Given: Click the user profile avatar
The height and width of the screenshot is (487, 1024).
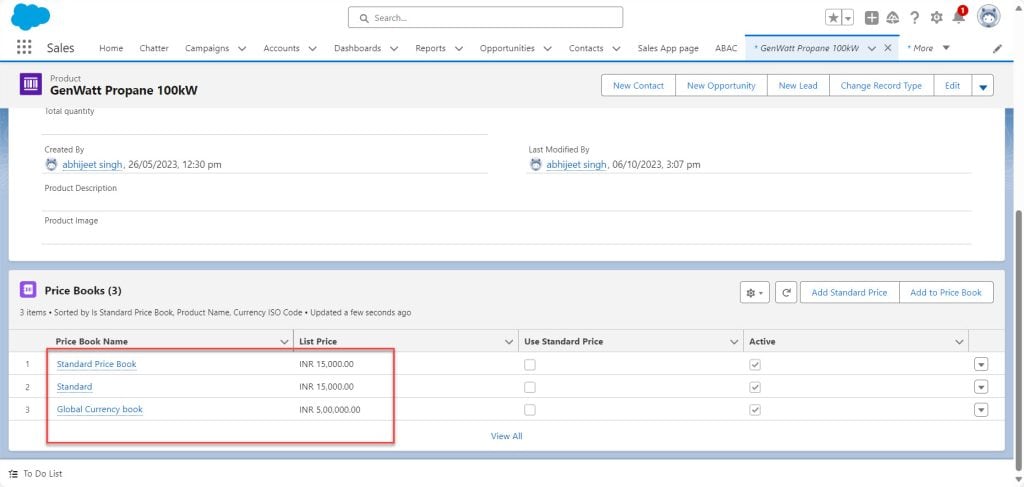Looking at the screenshot, I should (x=988, y=17).
